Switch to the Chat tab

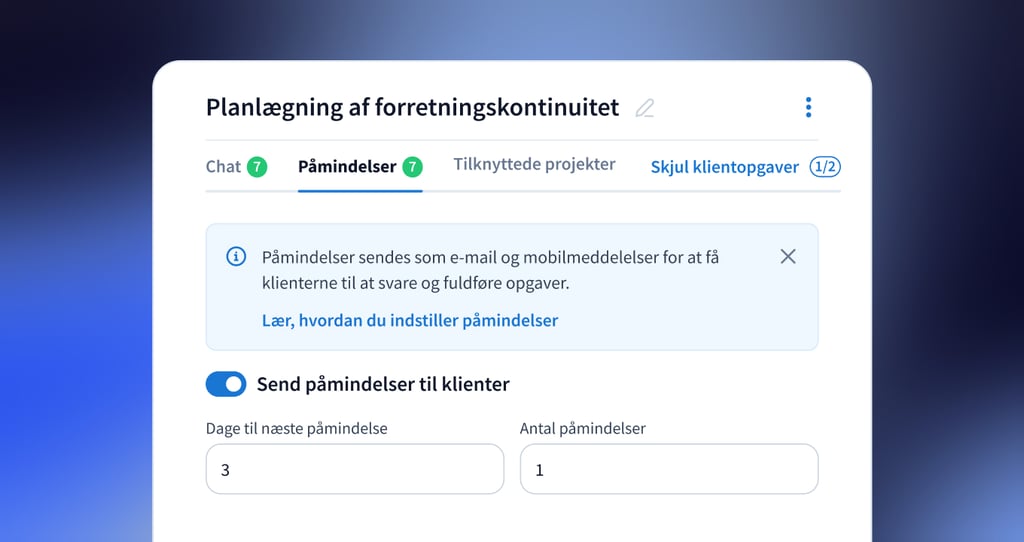click(x=223, y=167)
